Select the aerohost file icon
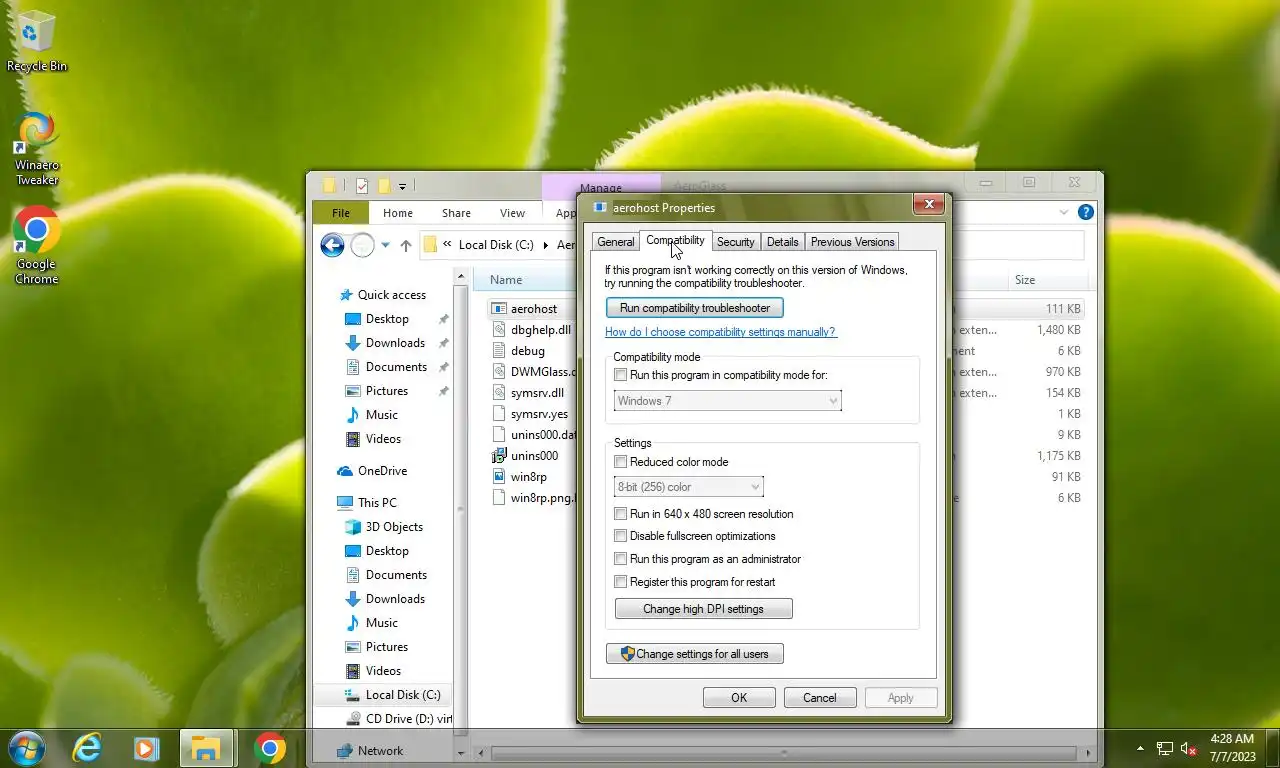Image resolution: width=1280 pixels, height=768 pixels. coord(501,309)
